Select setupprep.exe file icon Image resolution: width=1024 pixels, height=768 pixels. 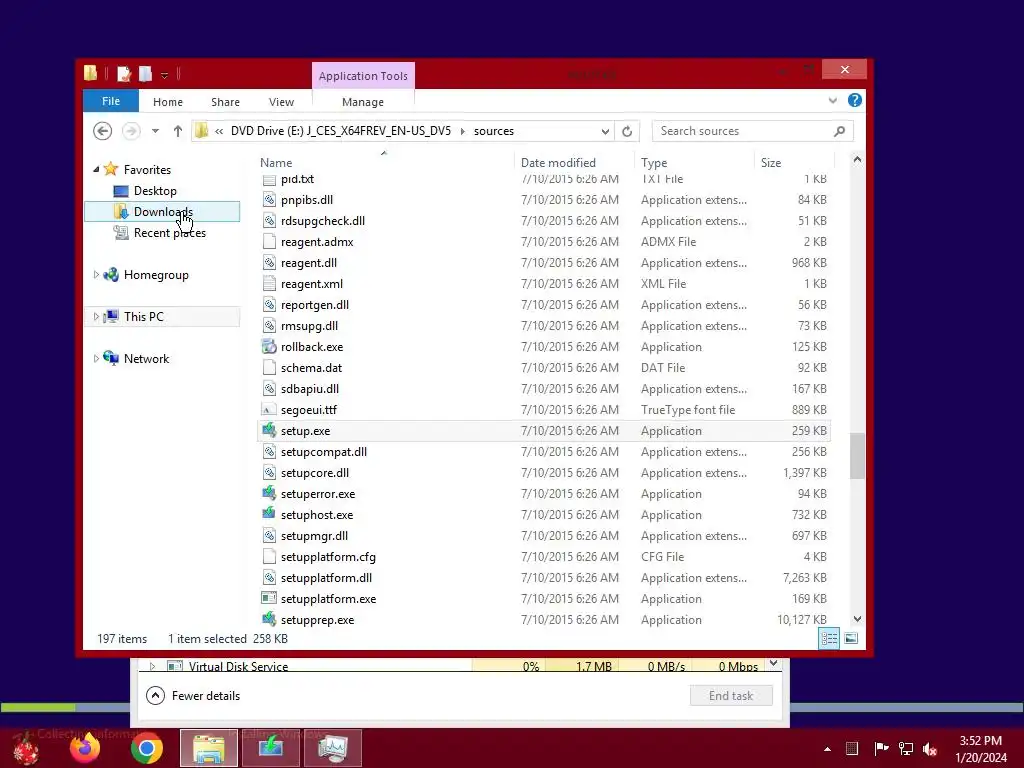(x=268, y=619)
